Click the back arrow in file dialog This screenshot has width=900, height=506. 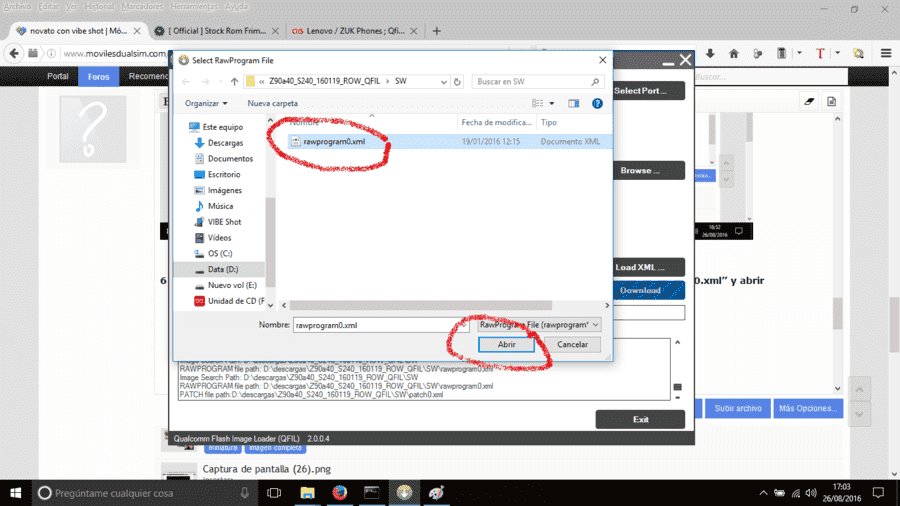186,81
